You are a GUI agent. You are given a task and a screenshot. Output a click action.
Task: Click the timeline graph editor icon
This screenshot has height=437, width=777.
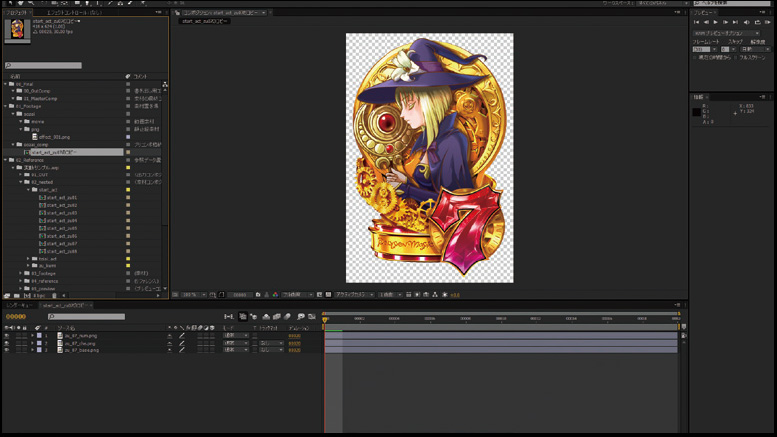312,316
